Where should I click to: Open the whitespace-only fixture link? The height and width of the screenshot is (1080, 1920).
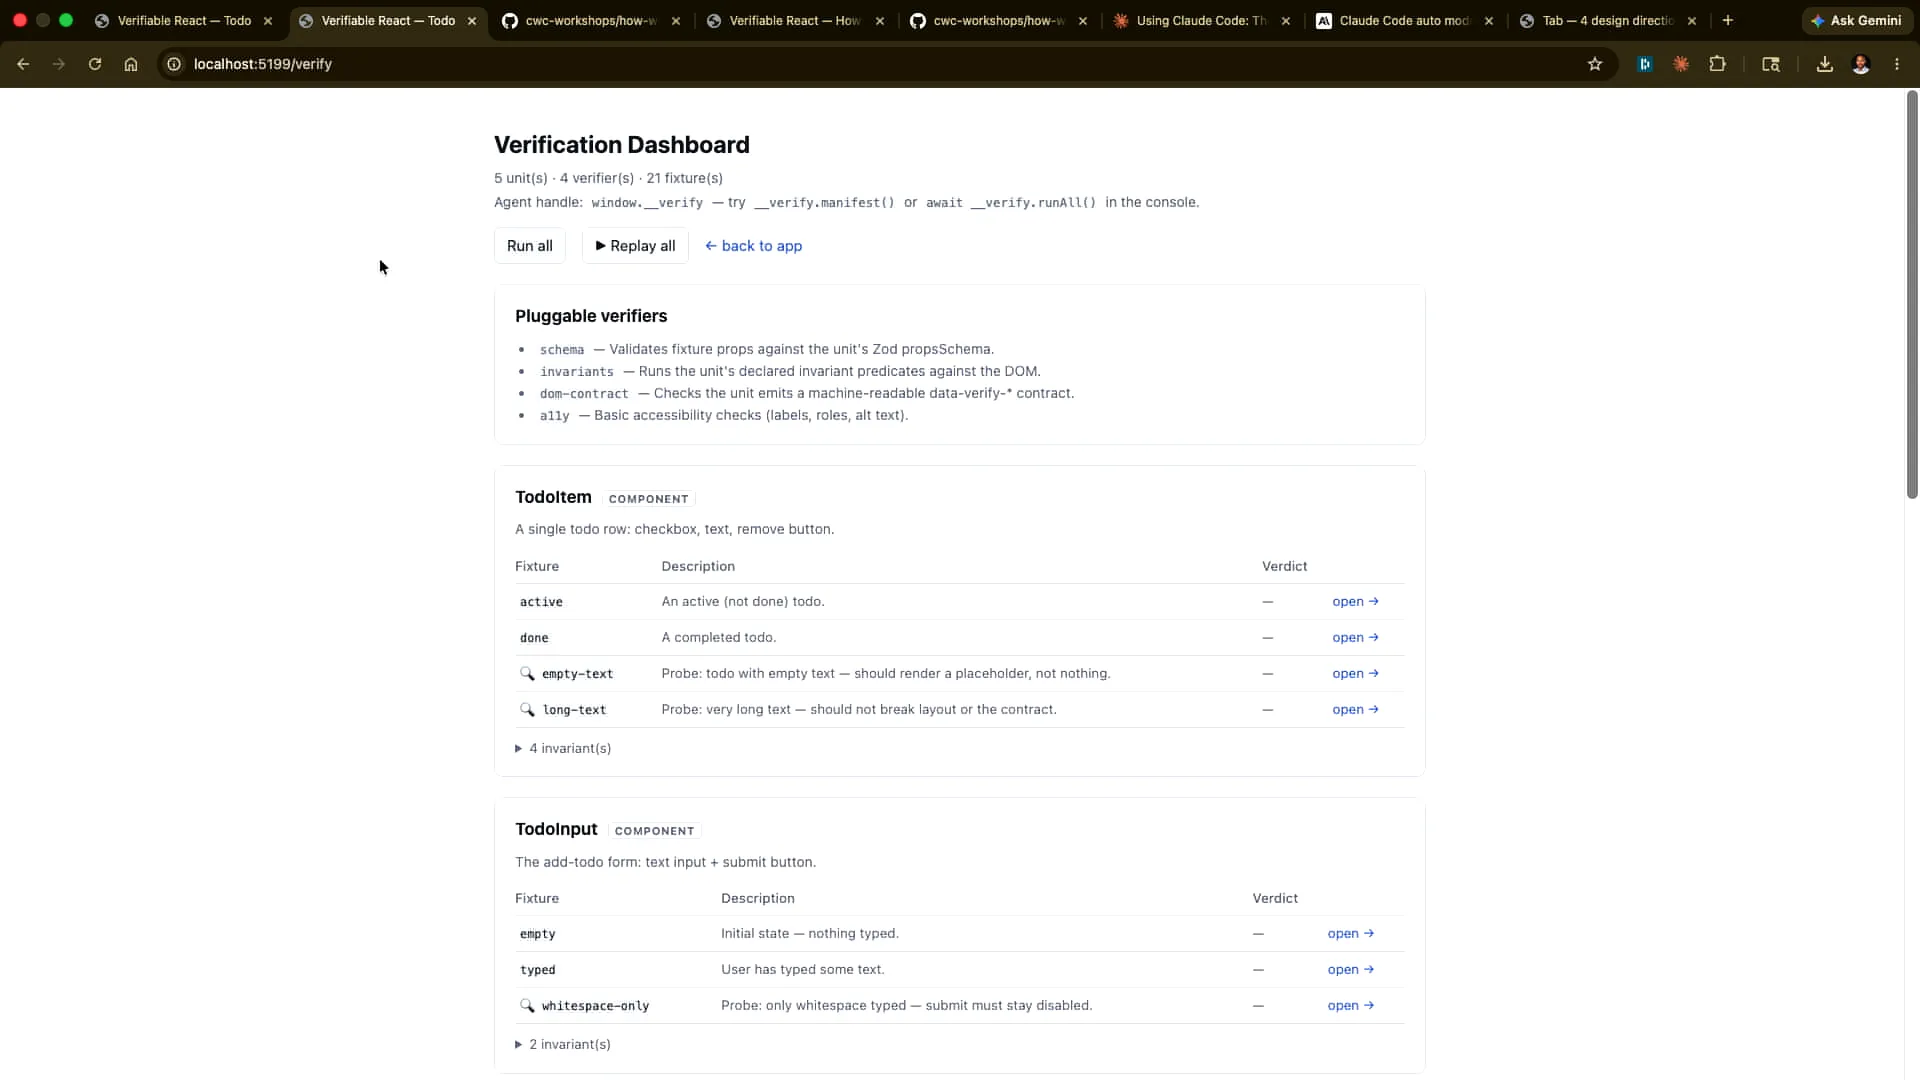click(1350, 1005)
